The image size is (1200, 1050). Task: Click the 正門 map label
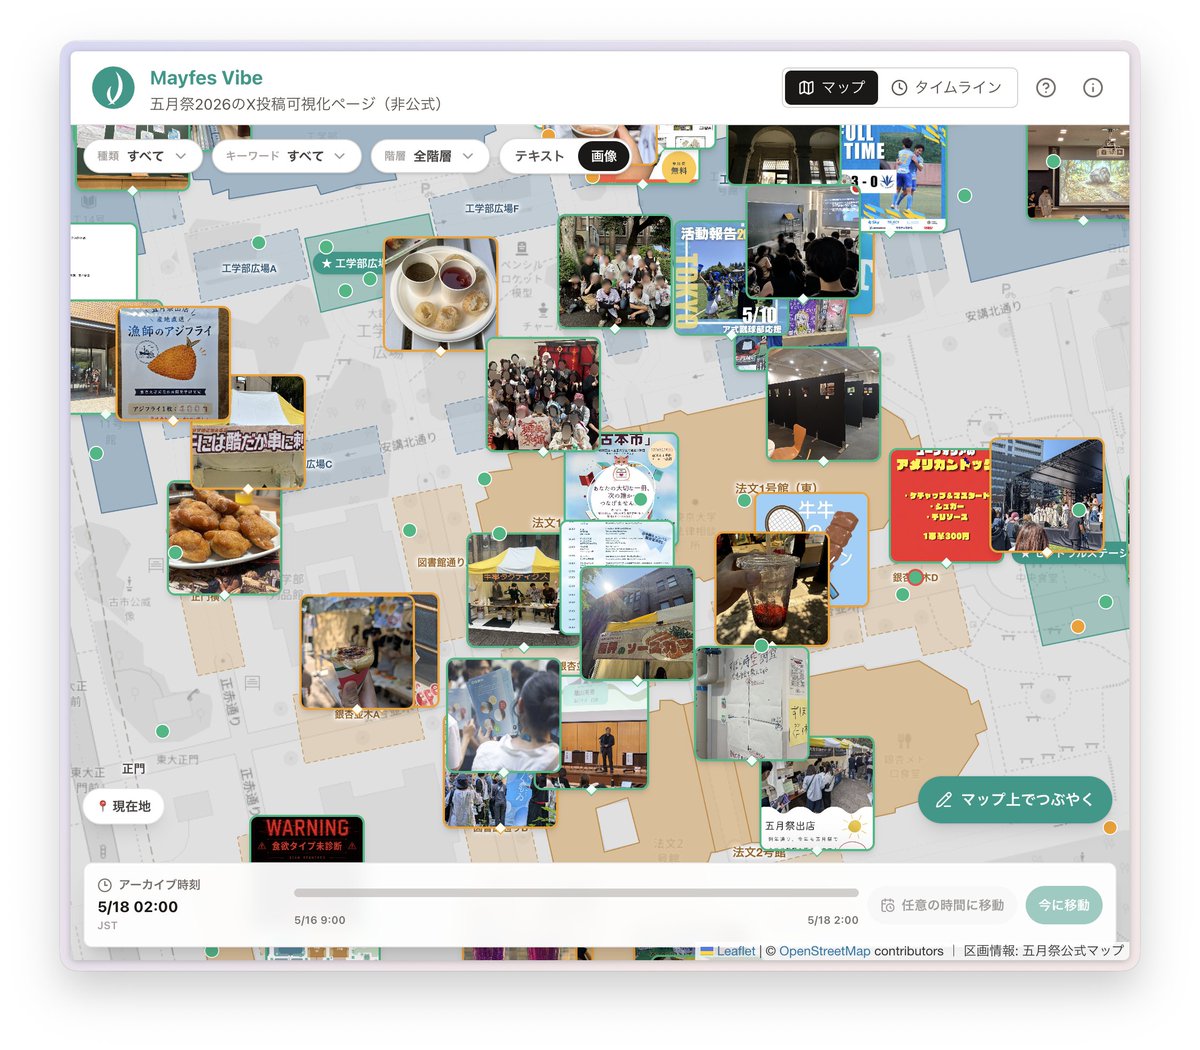[x=134, y=769]
